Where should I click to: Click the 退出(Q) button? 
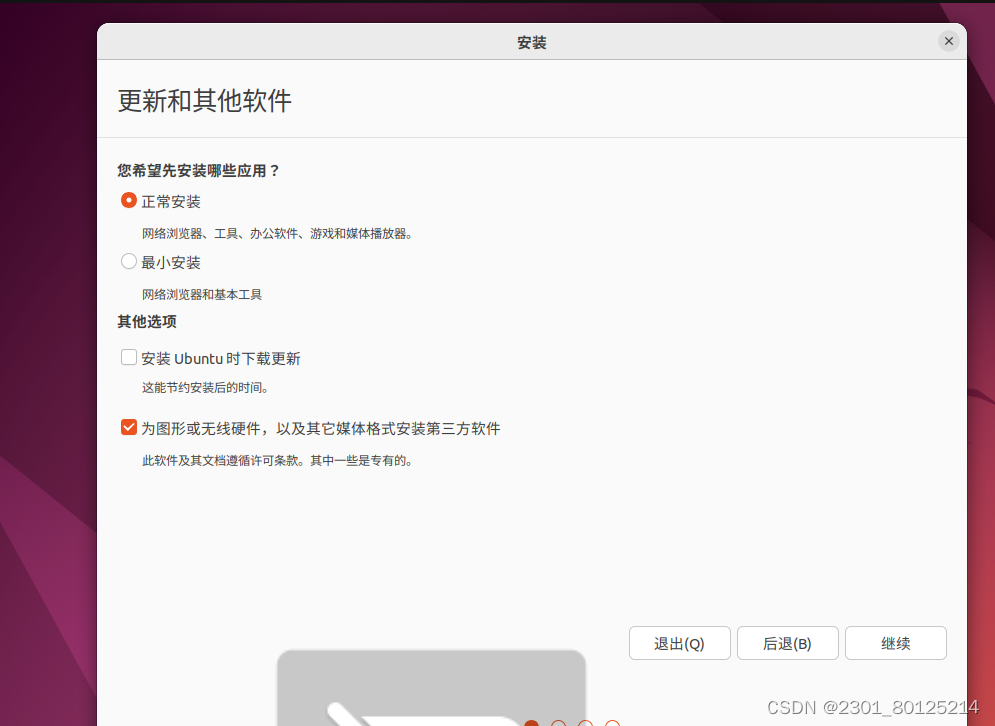coord(679,643)
